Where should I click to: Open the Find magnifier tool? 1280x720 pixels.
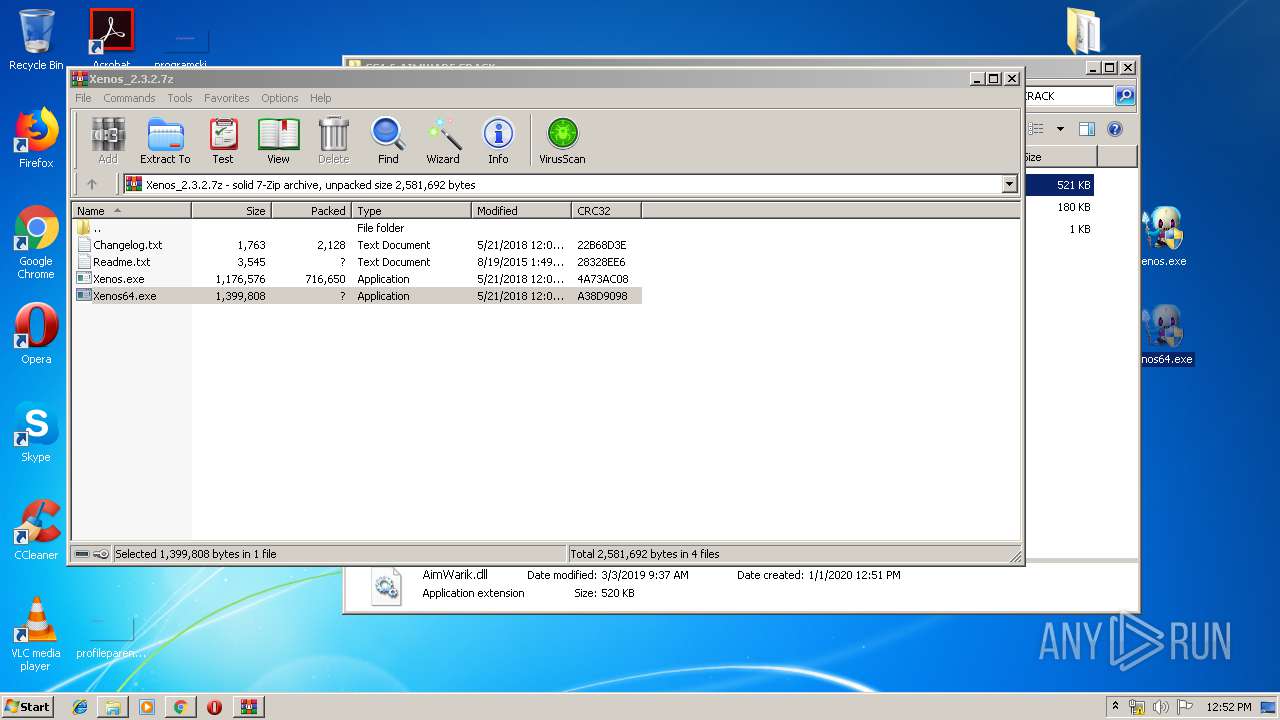pyautogui.click(x=388, y=140)
